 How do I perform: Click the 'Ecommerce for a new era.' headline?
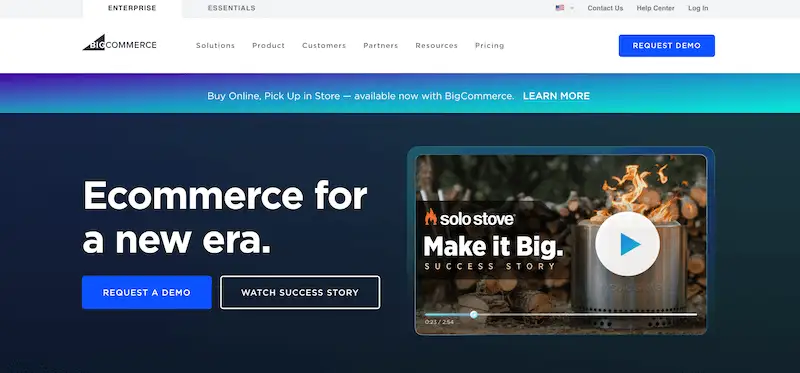224,217
